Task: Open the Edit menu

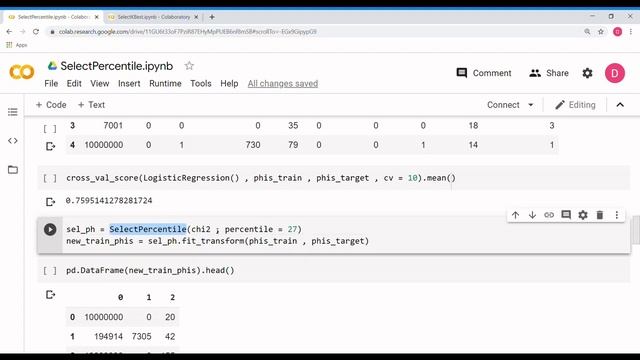Action: (74, 83)
